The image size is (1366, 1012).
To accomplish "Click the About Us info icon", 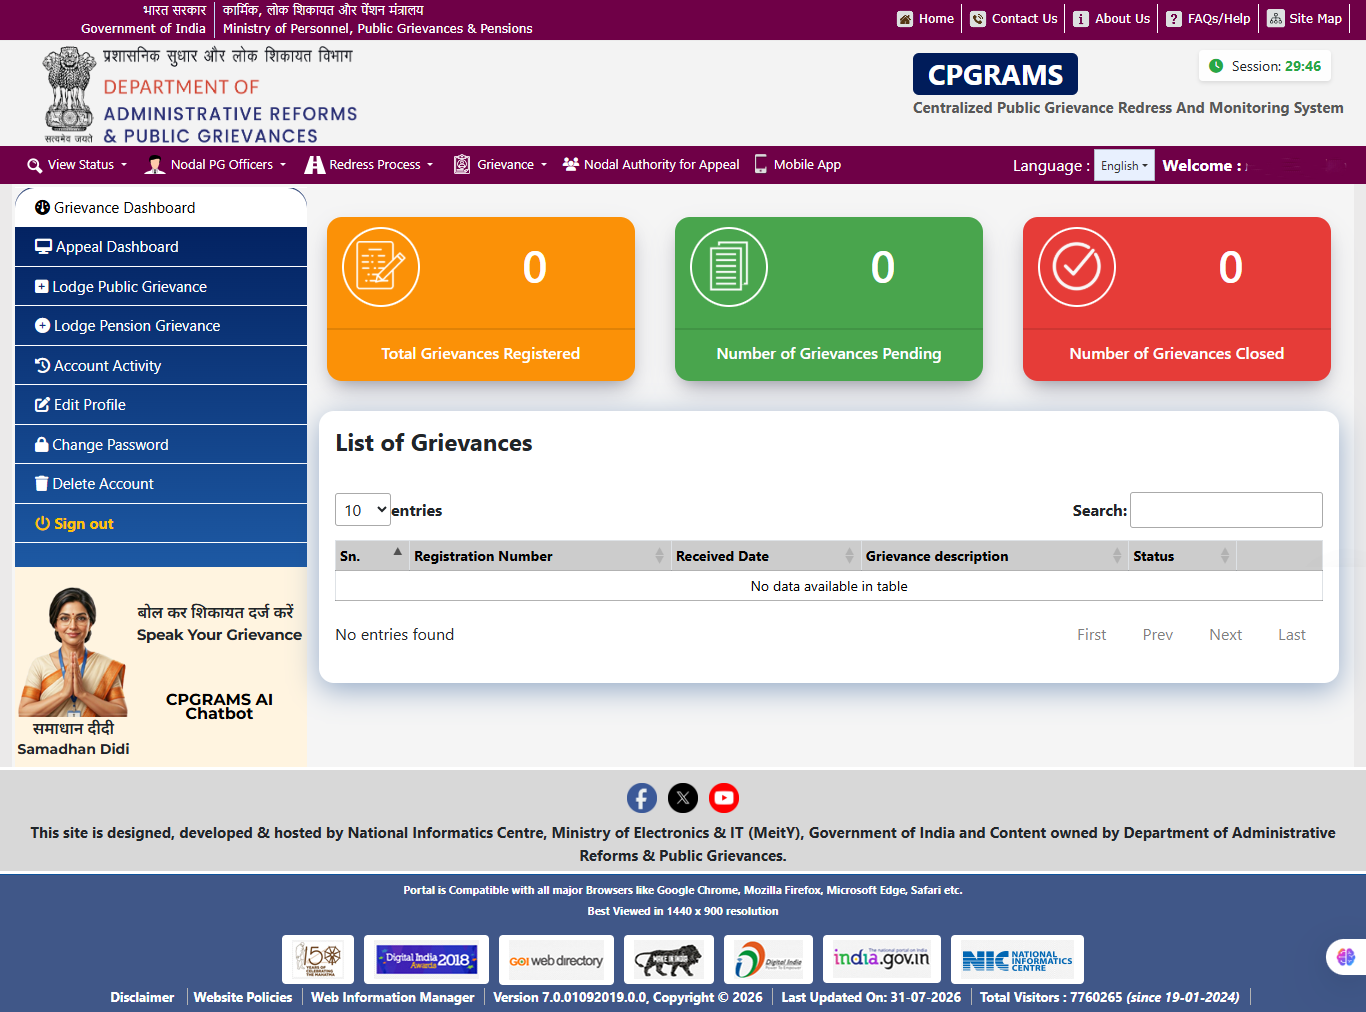I will [1081, 19].
